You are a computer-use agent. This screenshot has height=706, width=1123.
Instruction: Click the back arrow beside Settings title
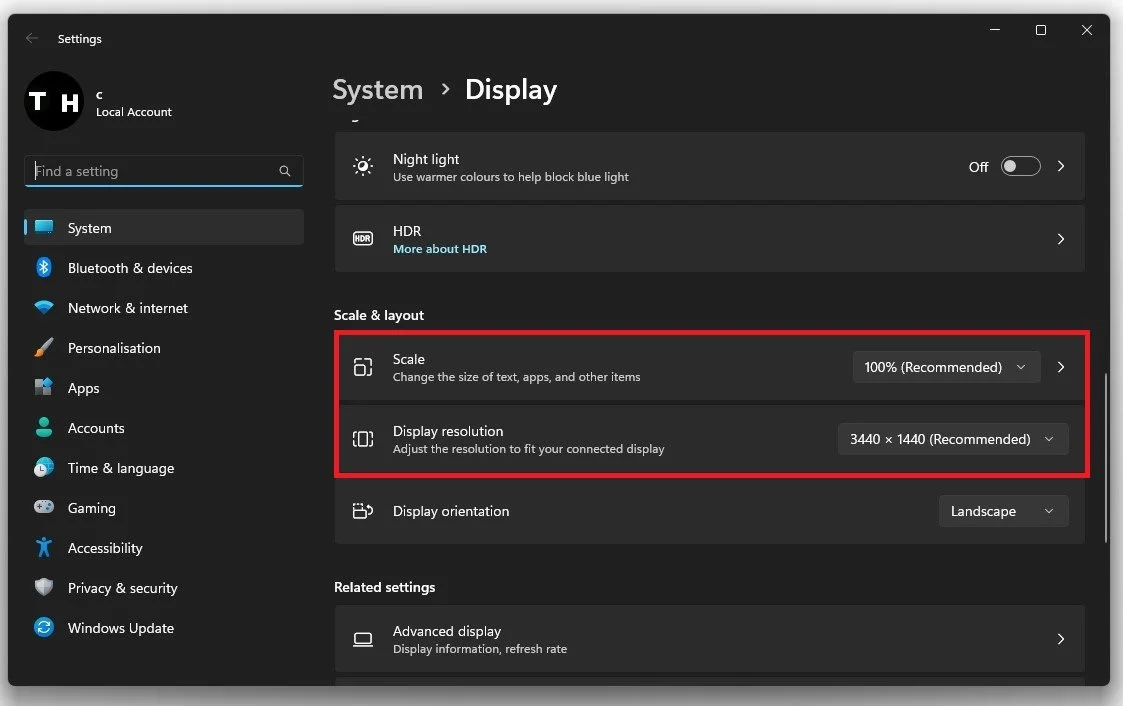click(32, 38)
